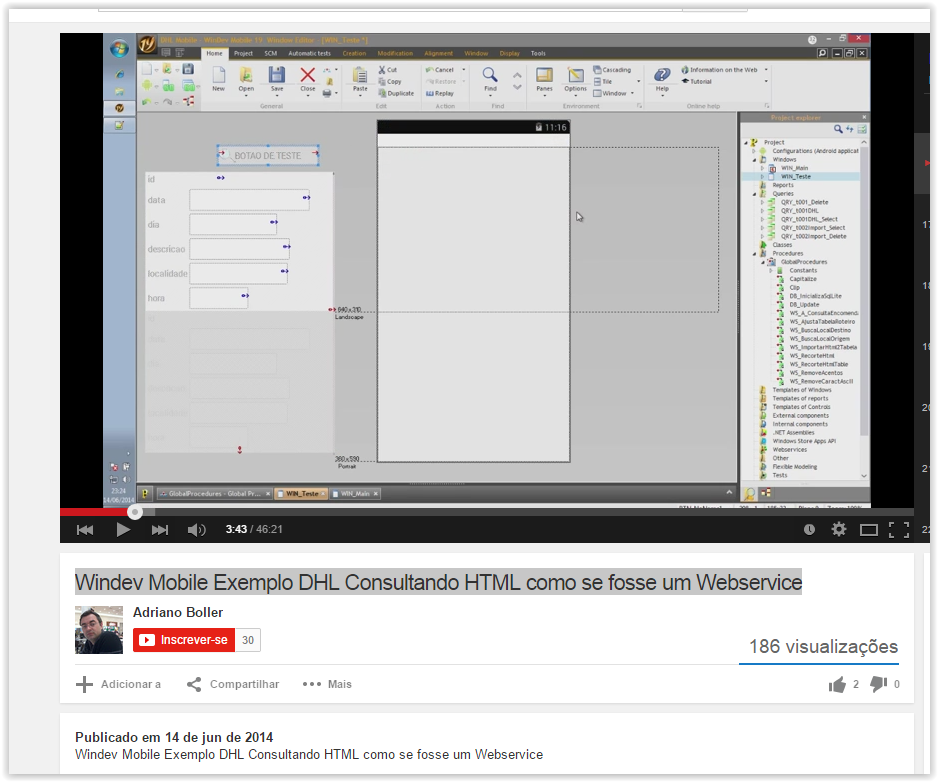Click the Duplicate command
938x782 pixels.
coord(396,93)
